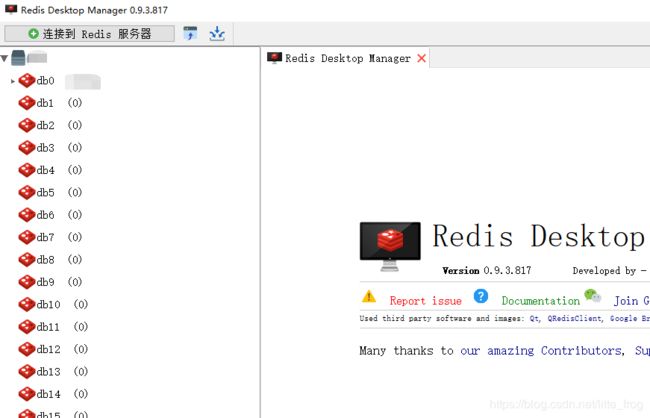650x418 pixels.
Task: Select the db14 database icon
Action: (27, 394)
